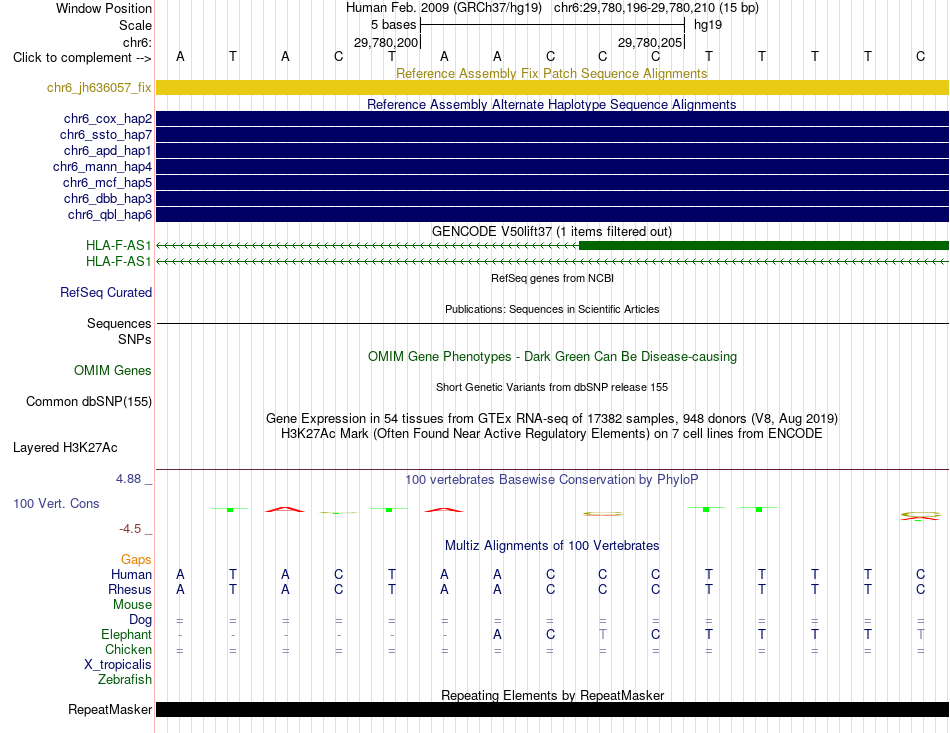Click the Elephant species row label
The image size is (950, 733).
127,634
